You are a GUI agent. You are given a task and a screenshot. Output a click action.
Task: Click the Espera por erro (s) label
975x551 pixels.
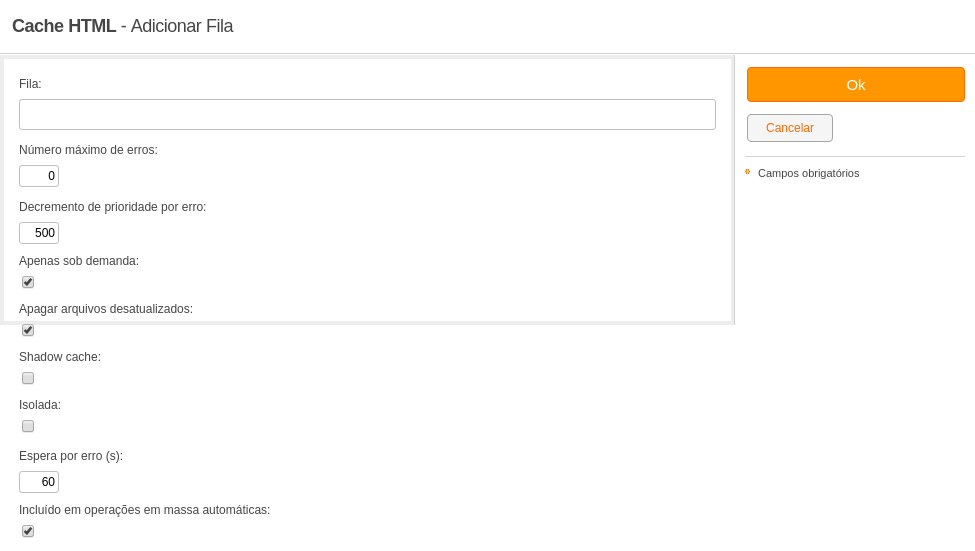71,456
